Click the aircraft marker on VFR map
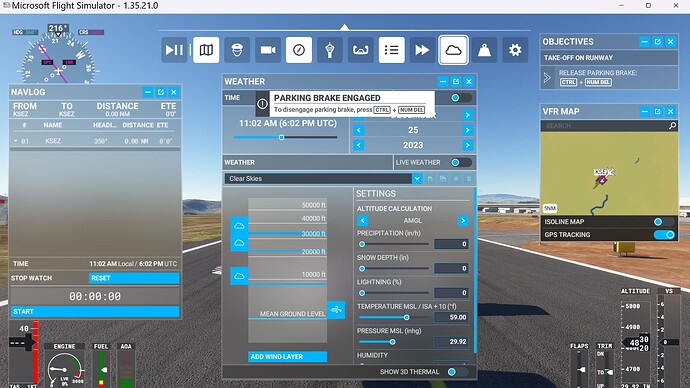 (602, 179)
